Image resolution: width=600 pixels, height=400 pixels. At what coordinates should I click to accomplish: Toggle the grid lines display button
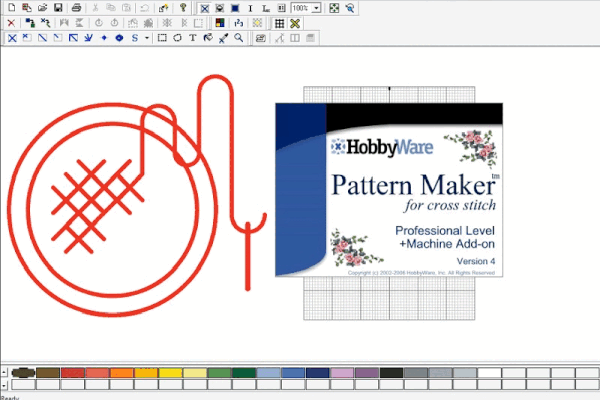pyautogui.click(x=279, y=23)
